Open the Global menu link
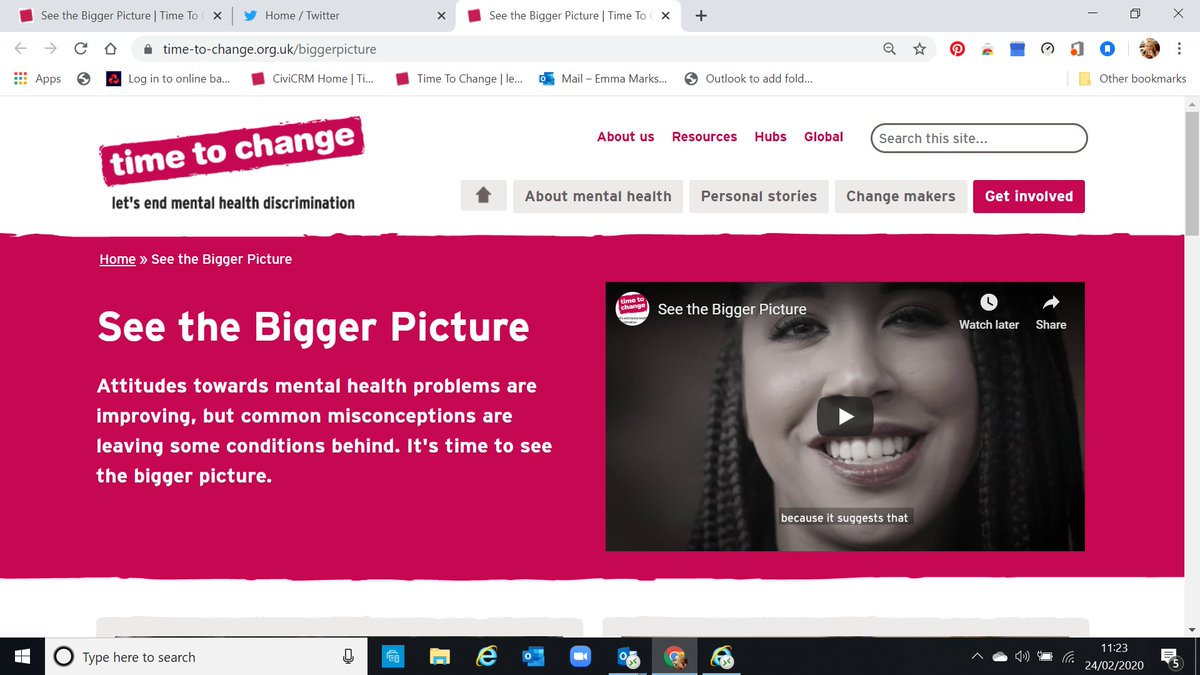 tap(823, 137)
